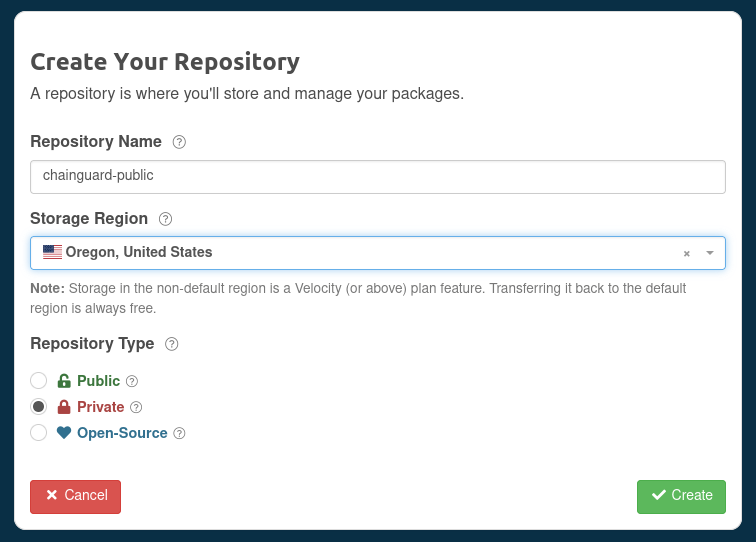
Task: Open the Storage Region help tooltip icon
Action: [166, 219]
